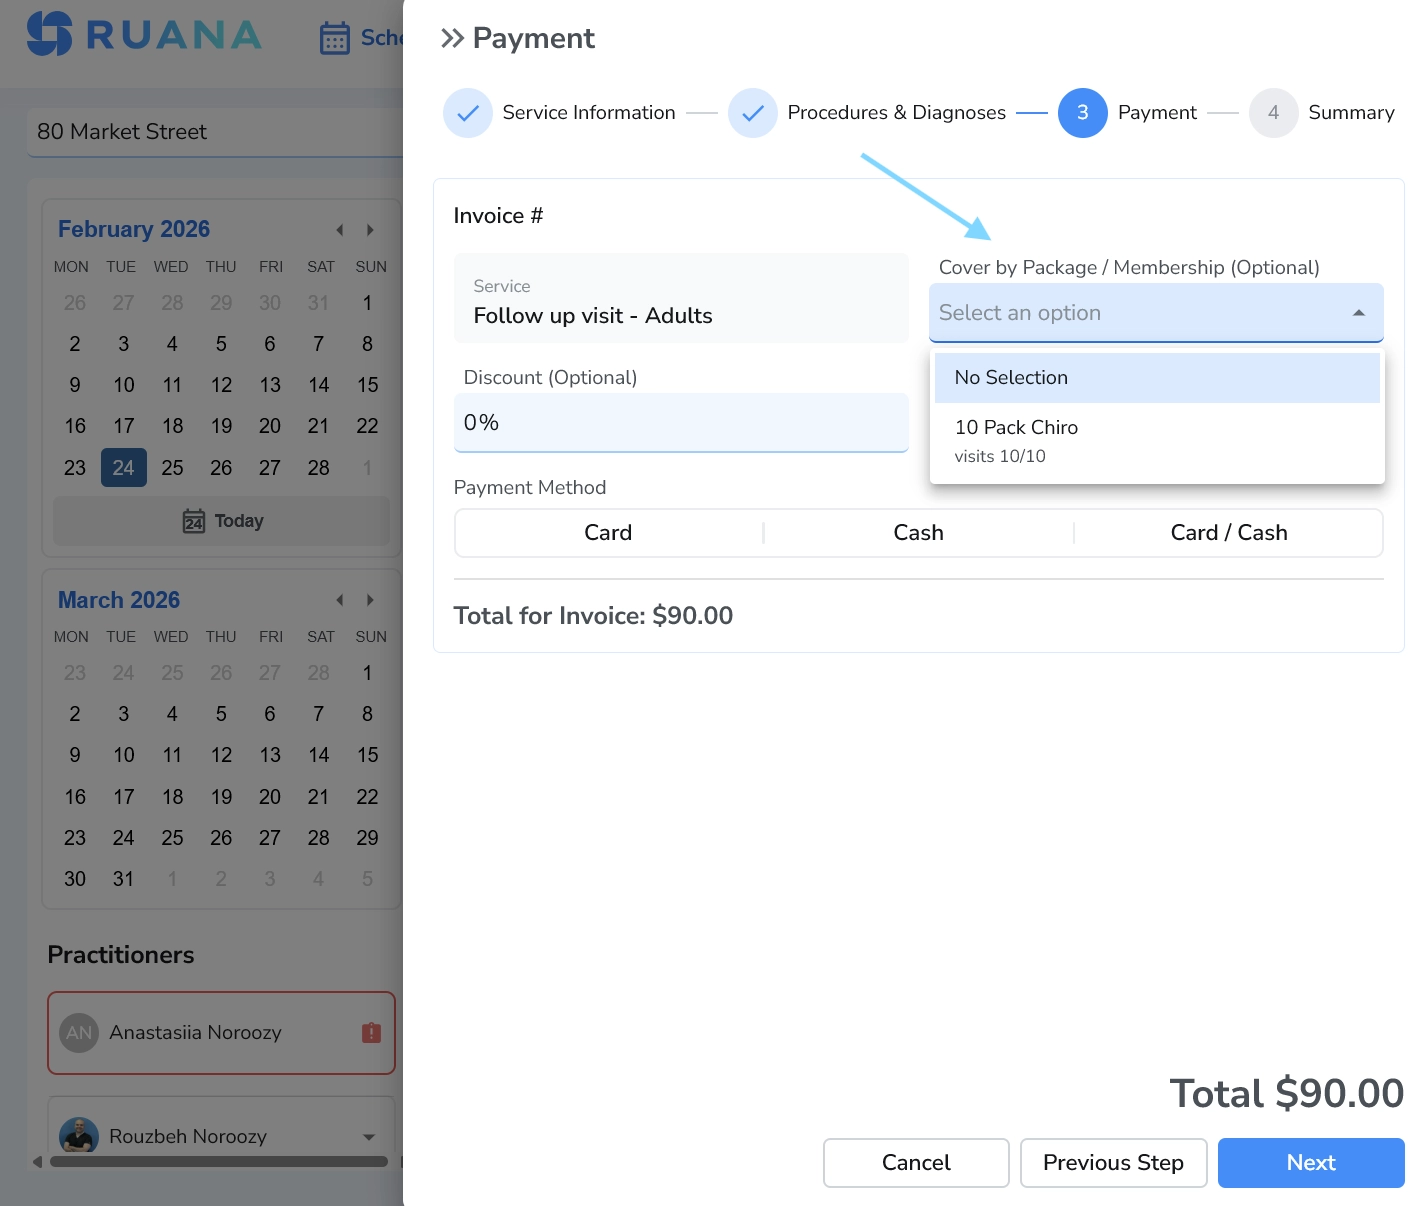Click the Ruana logo icon
Image resolution: width=1417 pixels, height=1206 pixels.
pos(49,34)
